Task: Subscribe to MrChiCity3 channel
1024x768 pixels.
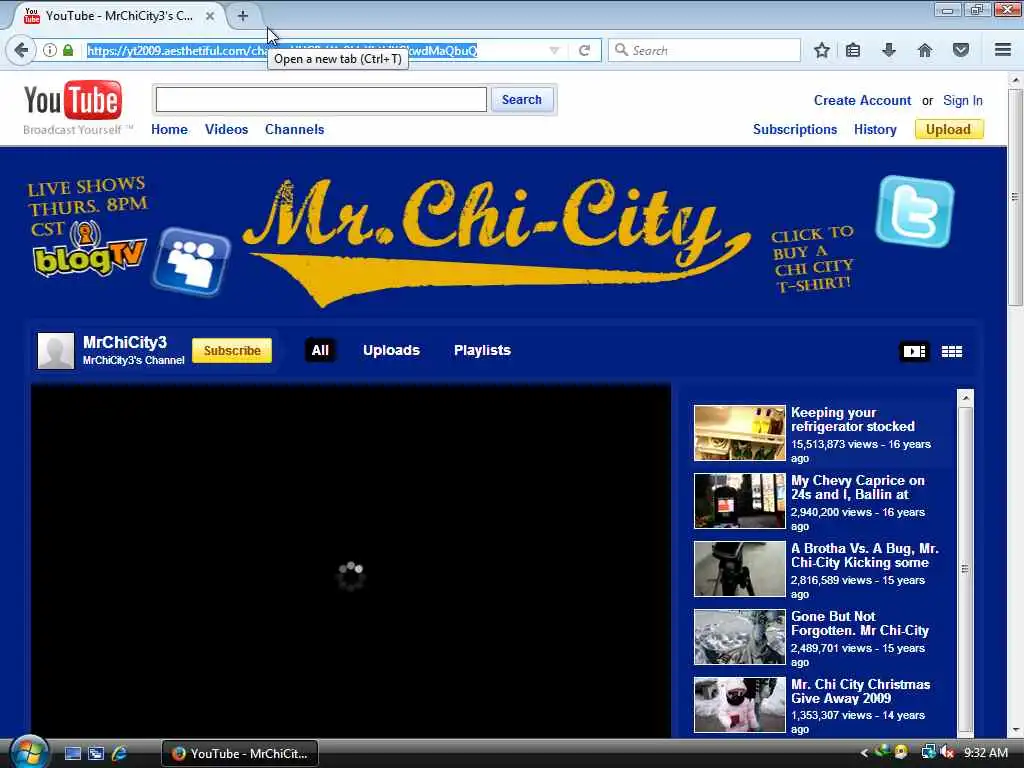Action: point(232,351)
